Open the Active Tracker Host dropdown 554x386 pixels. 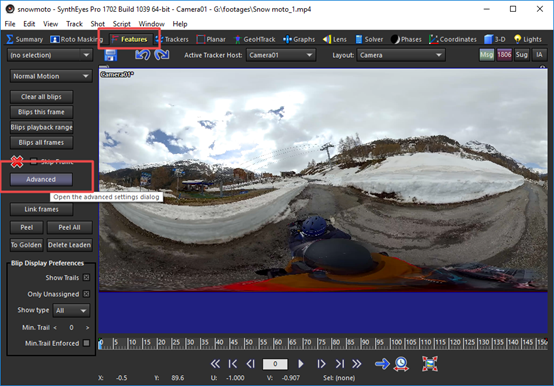pos(280,55)
